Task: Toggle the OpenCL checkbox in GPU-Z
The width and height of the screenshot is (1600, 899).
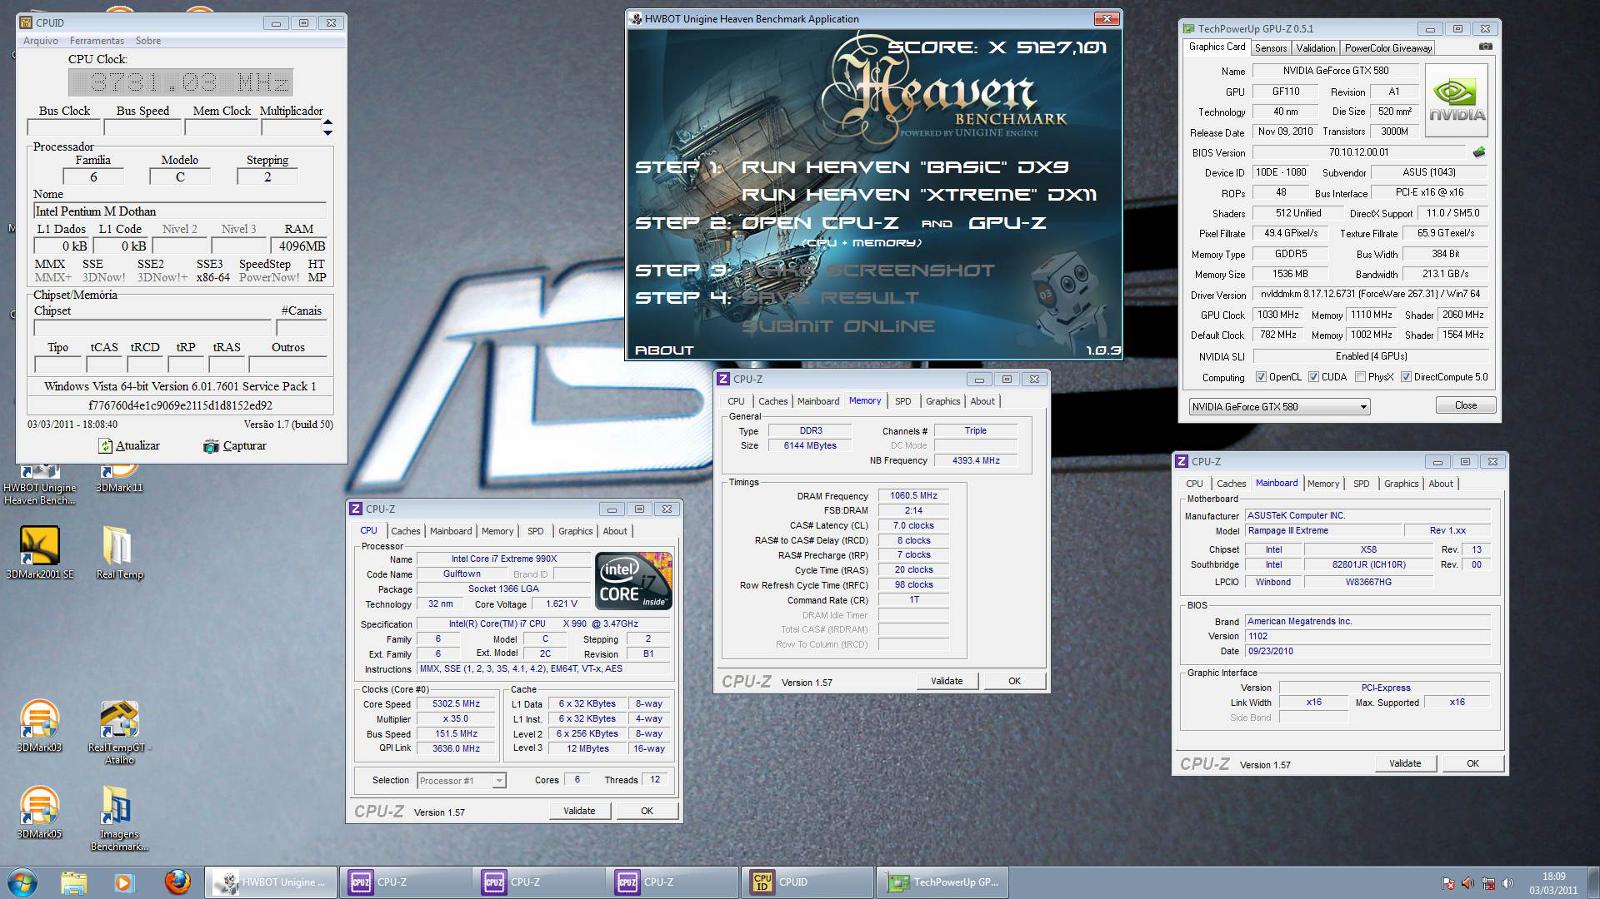Action: pyautogui.click(x=1261, y=377)
